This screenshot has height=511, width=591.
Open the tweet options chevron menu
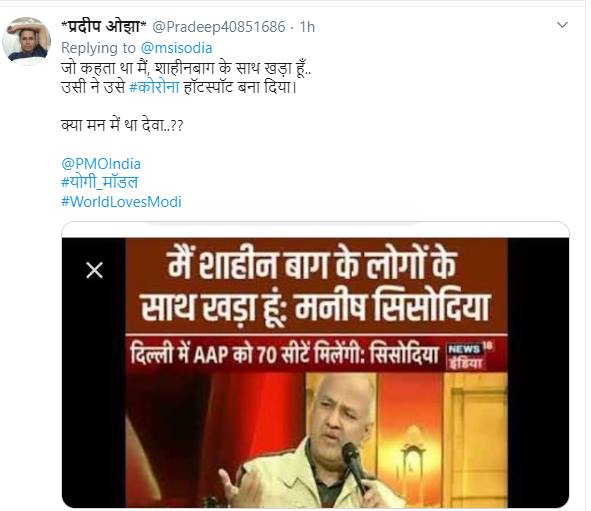562,25
